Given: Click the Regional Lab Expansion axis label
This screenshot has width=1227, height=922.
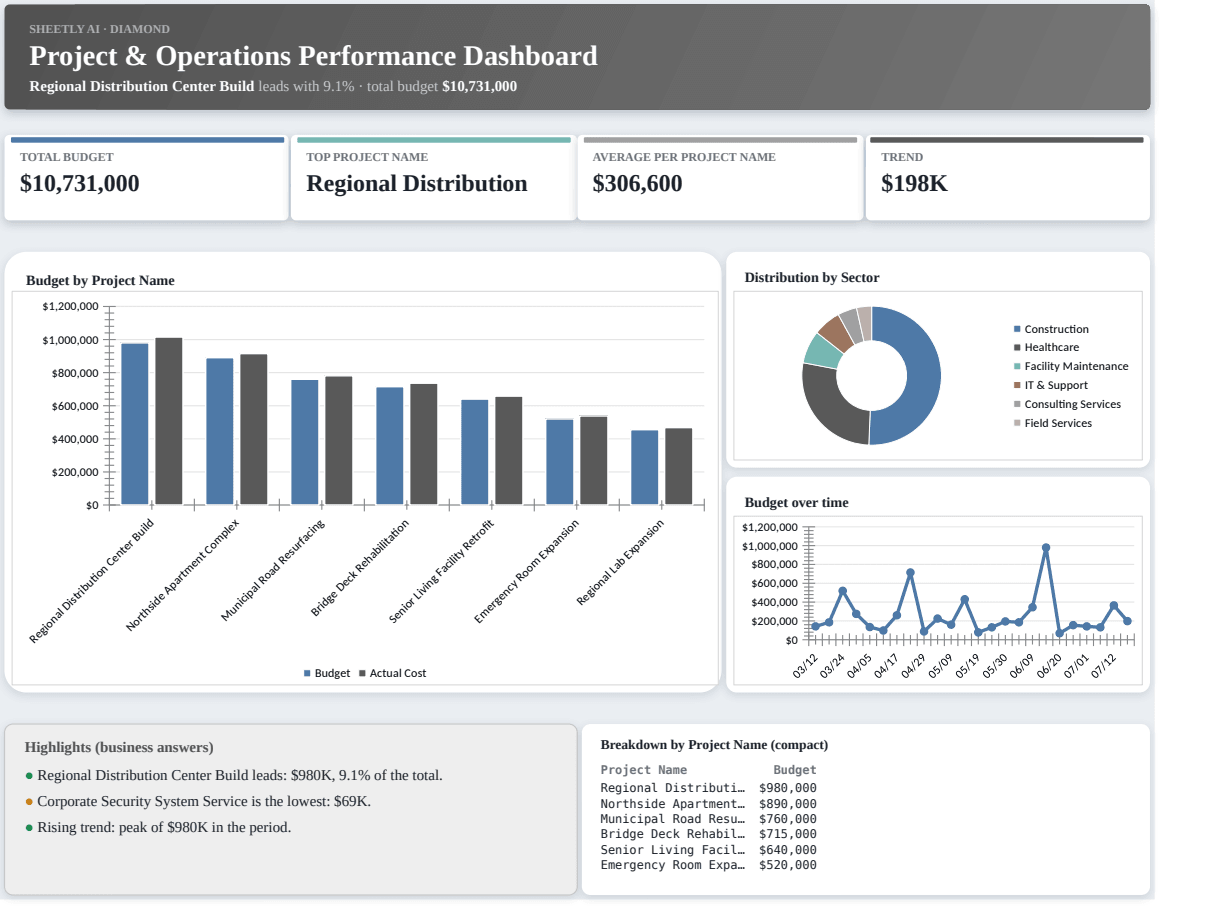Looking at the screenshot, I should pos(620,563).
